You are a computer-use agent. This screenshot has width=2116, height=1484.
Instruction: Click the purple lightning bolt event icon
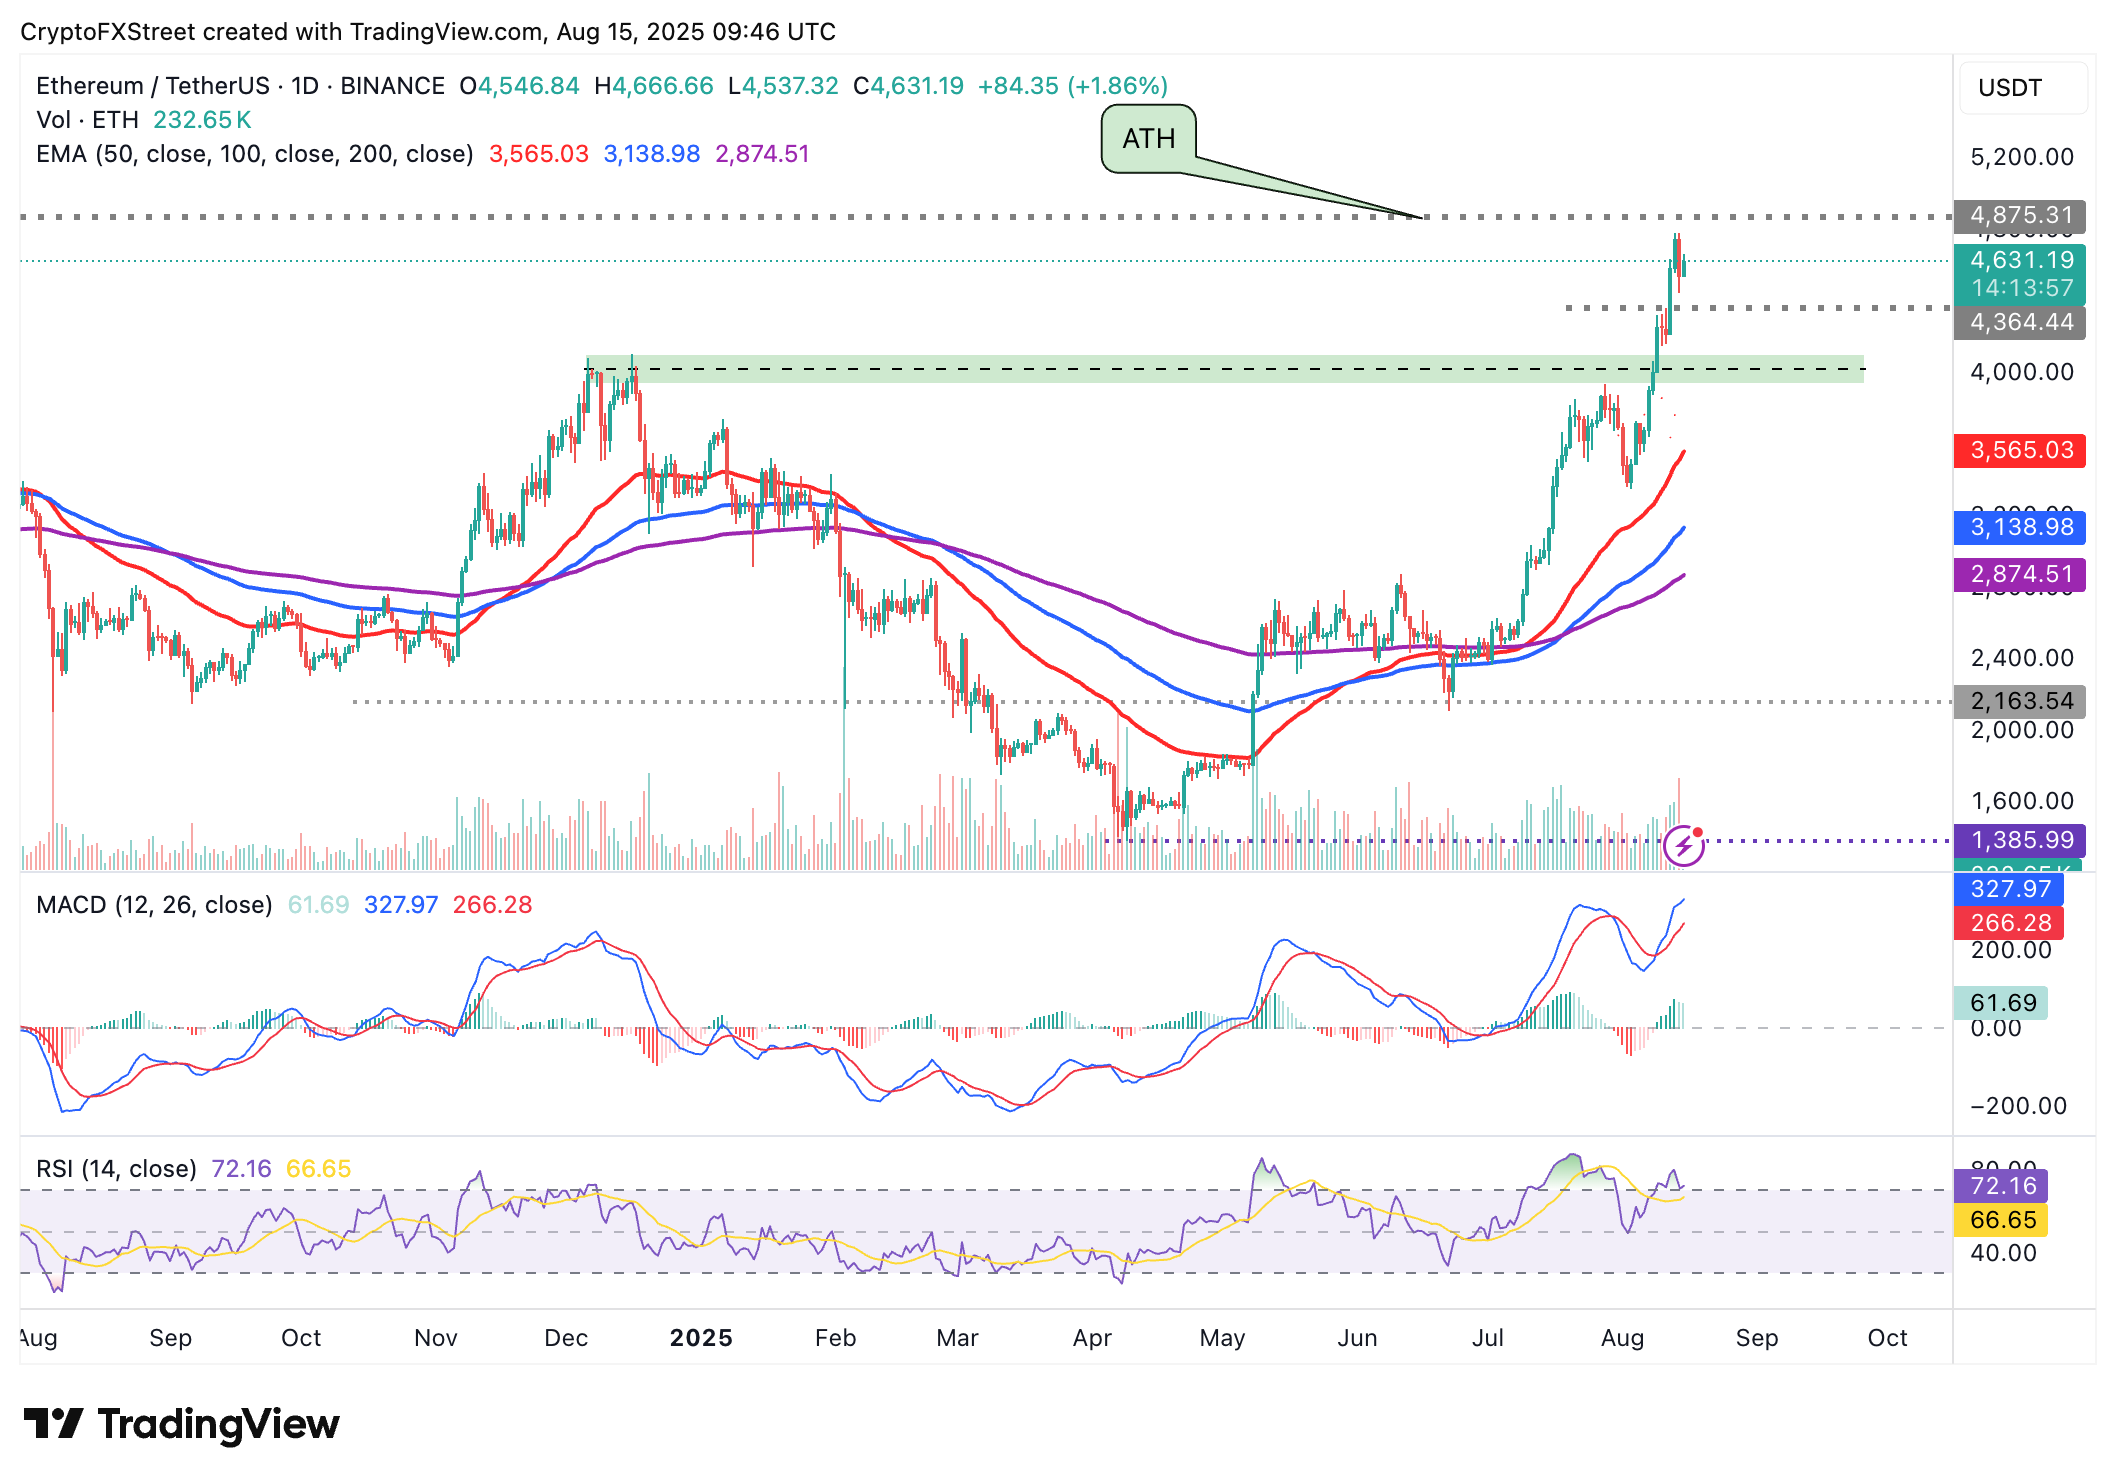coord(1683,847)
